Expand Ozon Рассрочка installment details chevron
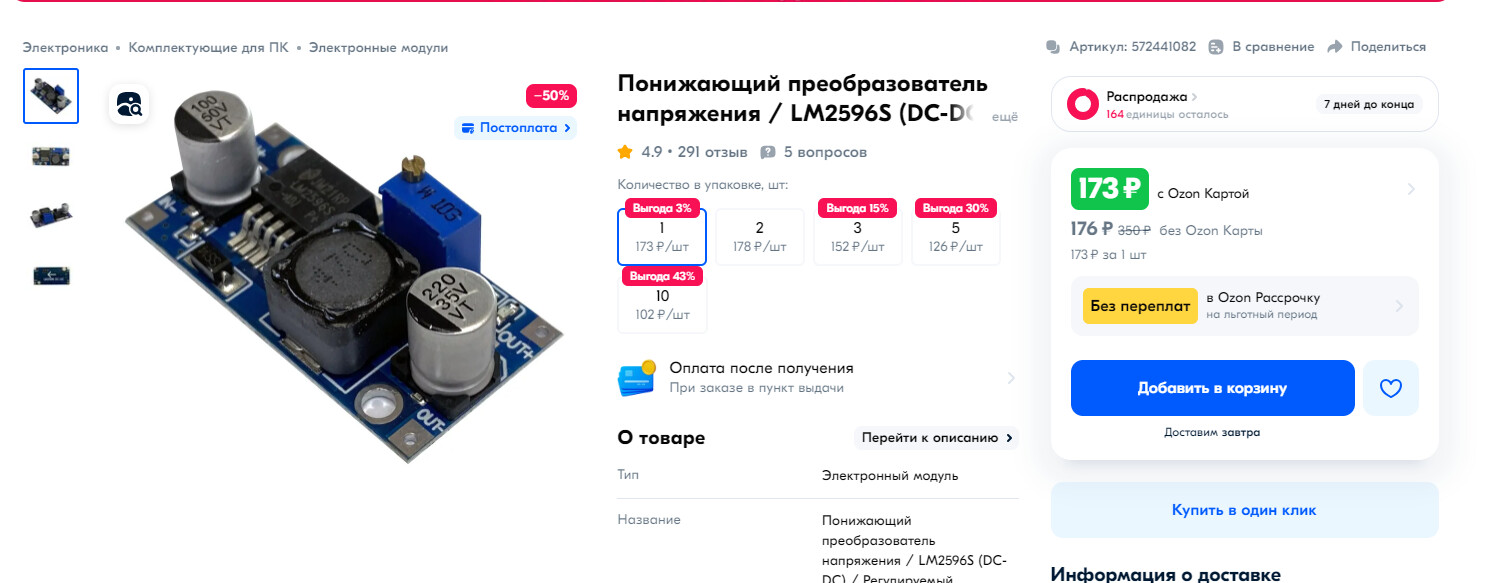Screen dimensions: 1487x583 click(1399, 306)
